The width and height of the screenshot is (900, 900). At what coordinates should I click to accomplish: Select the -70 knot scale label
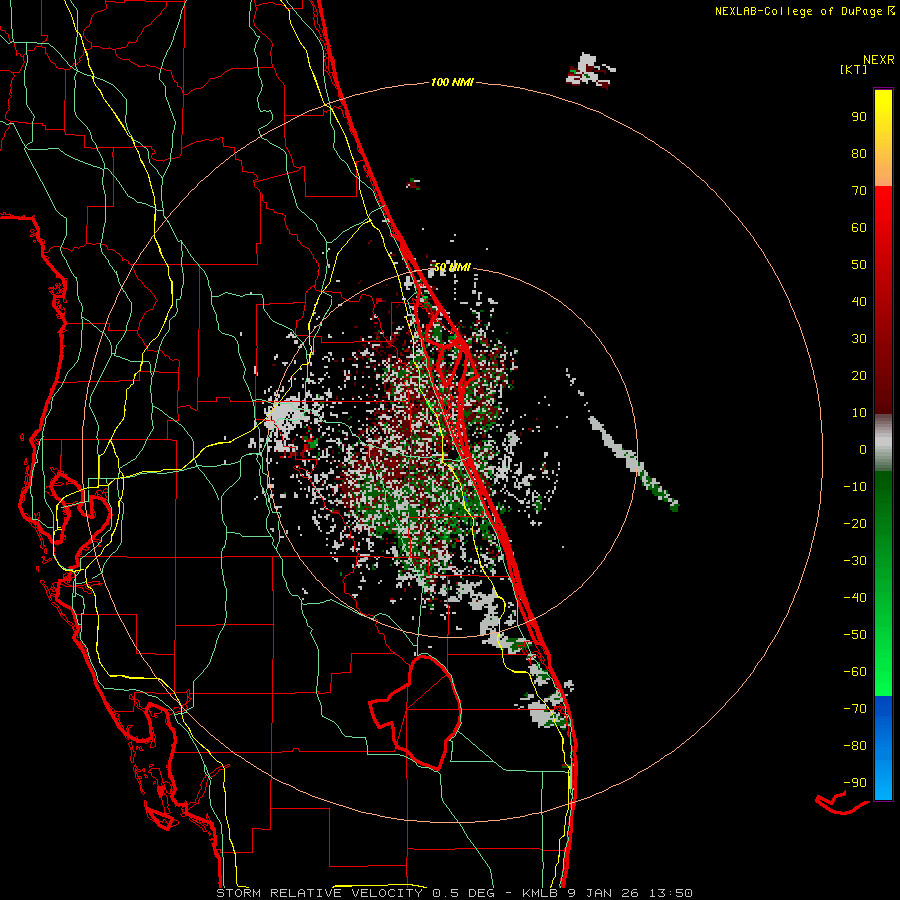click(x=855, y=709)
